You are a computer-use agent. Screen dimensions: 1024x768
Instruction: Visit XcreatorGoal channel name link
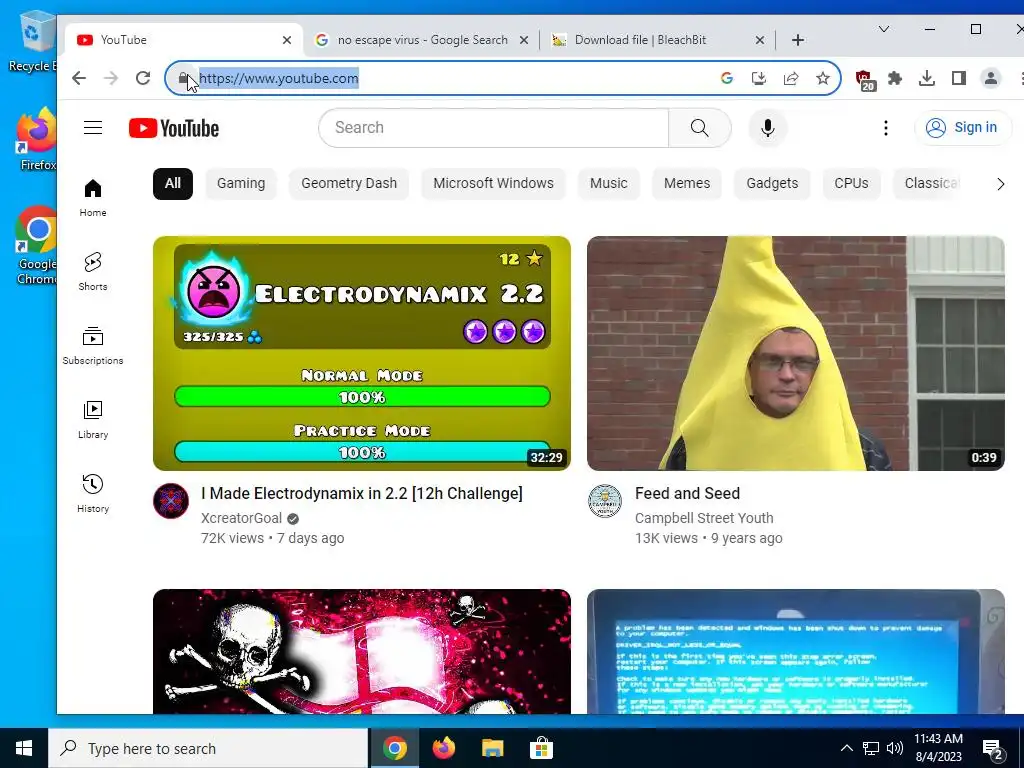242,519
